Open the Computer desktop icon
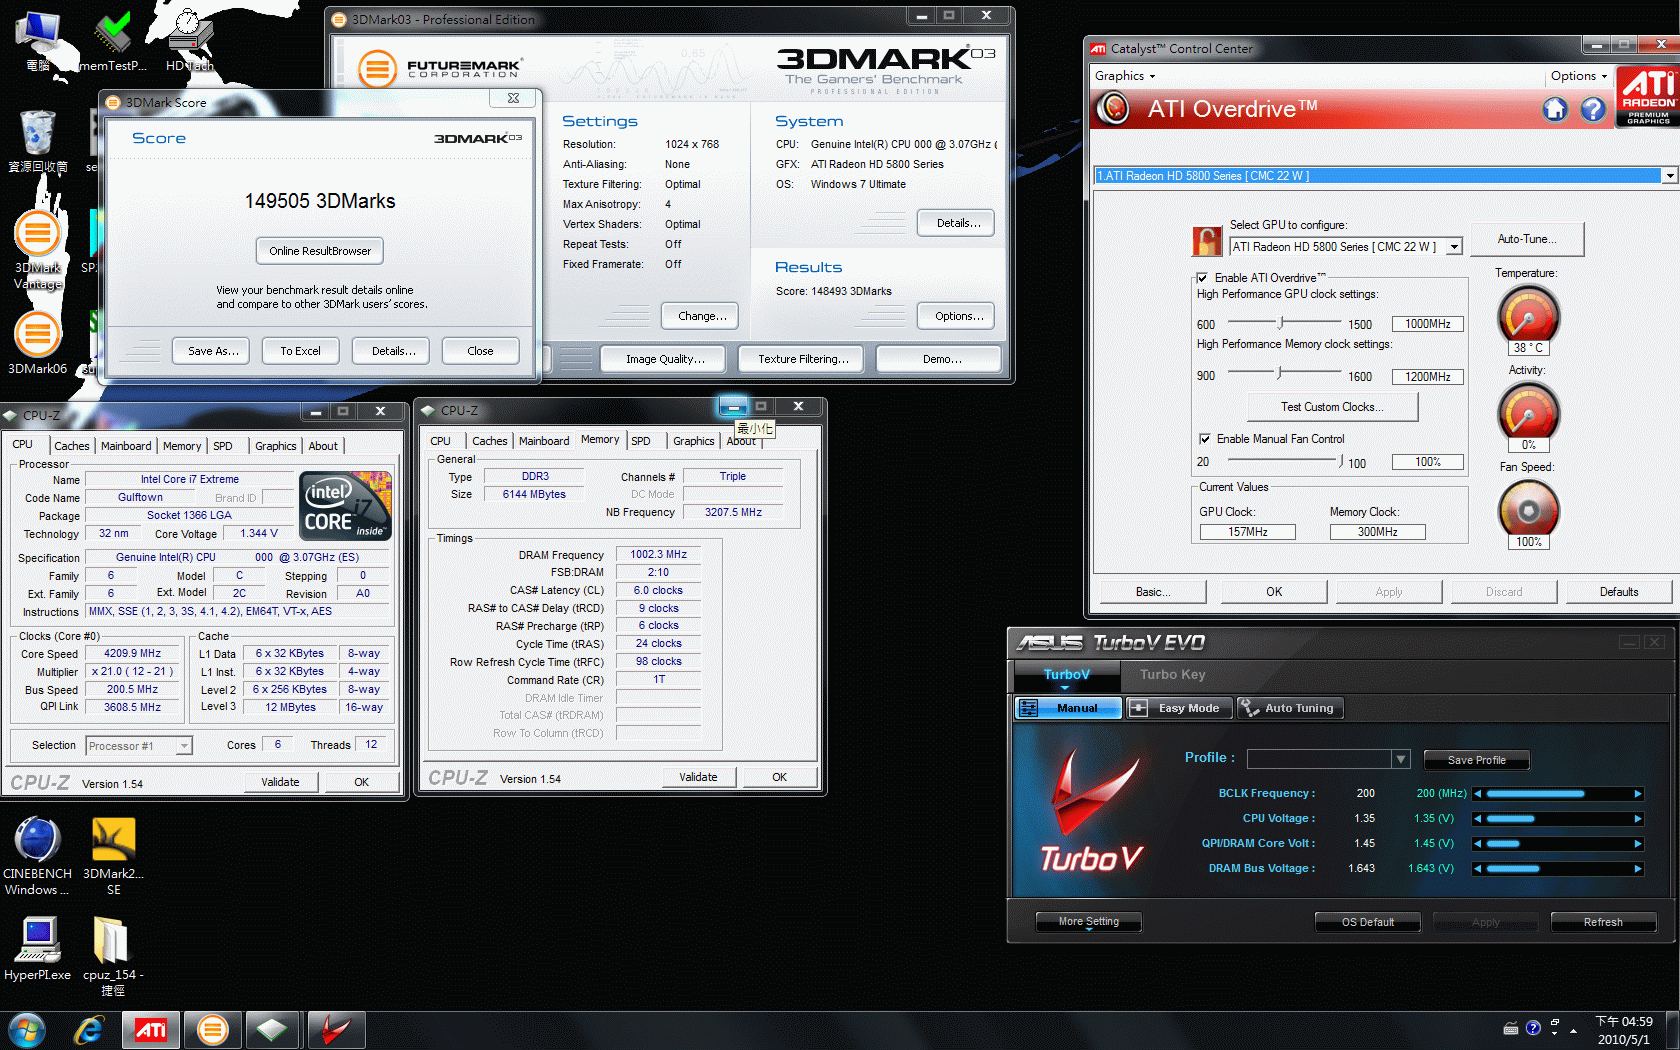This screenshot has height=1050, width=1680. pos(38,41)
